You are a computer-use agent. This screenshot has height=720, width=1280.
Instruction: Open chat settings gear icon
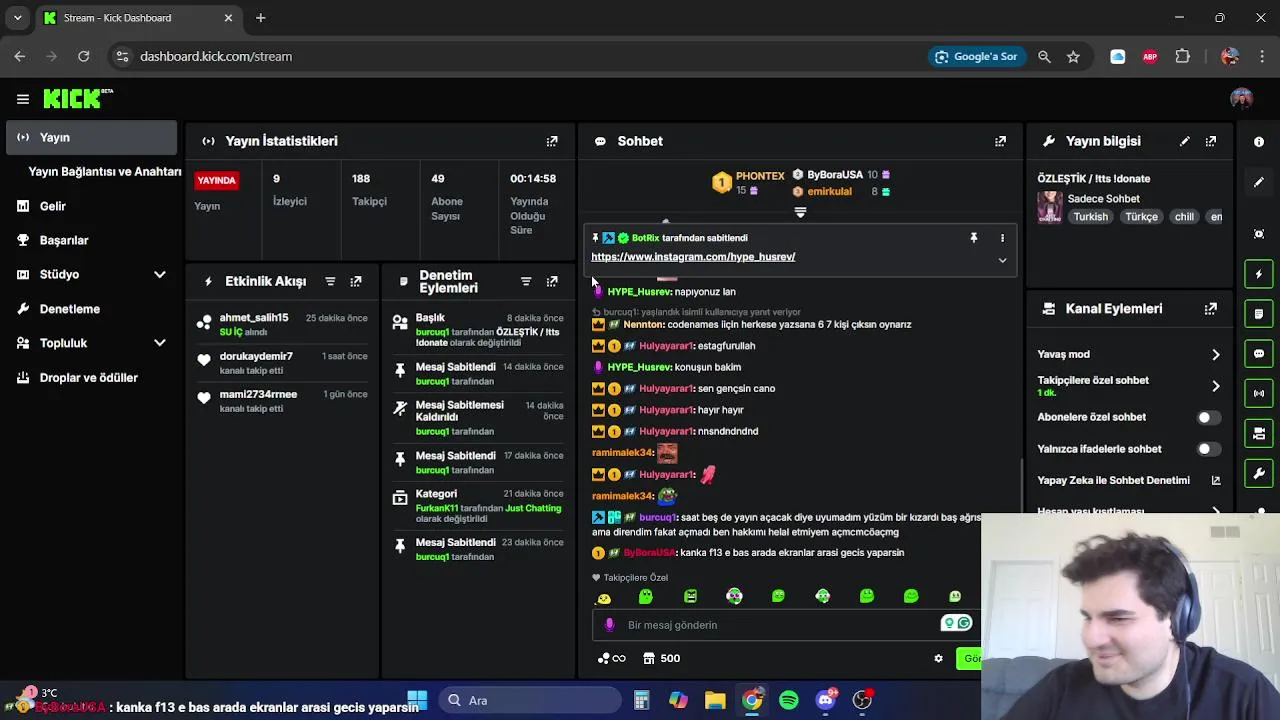click(938, 658)
